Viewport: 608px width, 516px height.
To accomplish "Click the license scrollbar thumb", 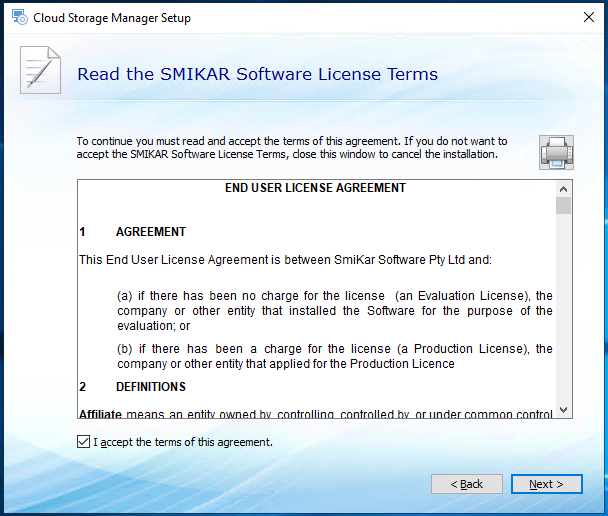I will pos(563,205).
